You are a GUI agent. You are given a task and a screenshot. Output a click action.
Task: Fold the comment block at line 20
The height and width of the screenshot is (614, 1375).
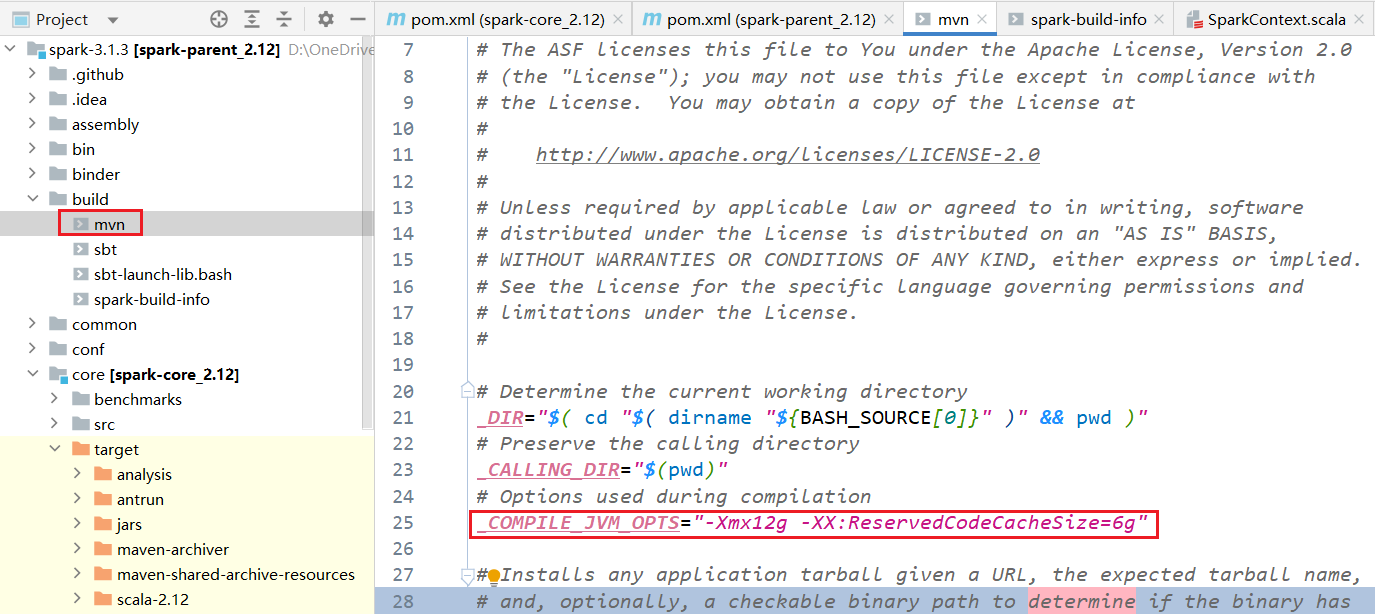click(466, 391)
